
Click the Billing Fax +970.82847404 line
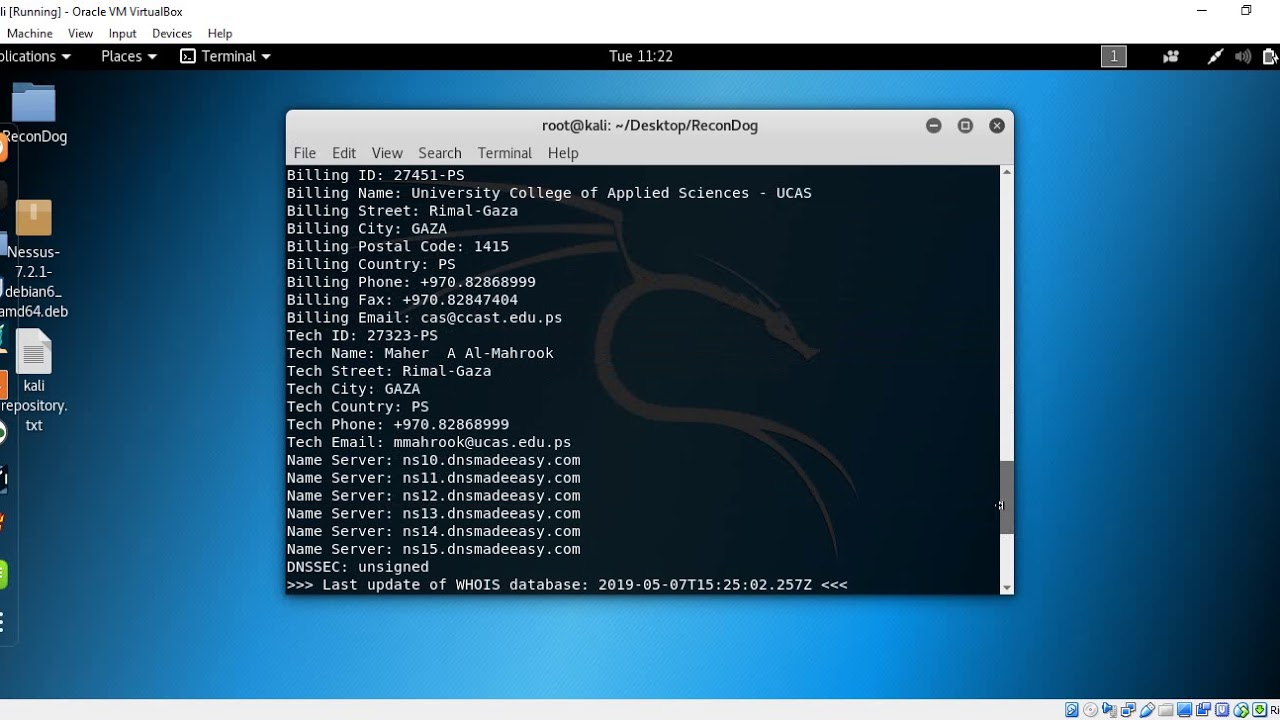[x=403, y=300]
